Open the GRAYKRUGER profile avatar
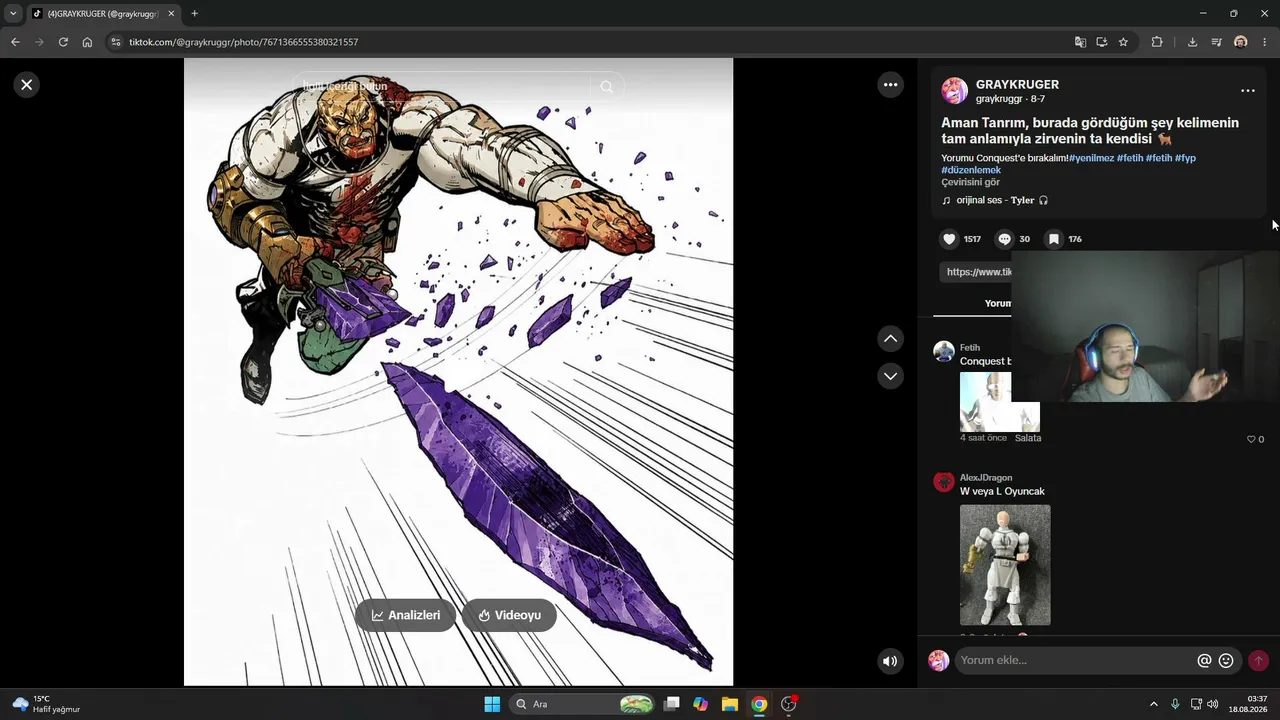This screenshot has height=720, width=1280. pos(954,91)
